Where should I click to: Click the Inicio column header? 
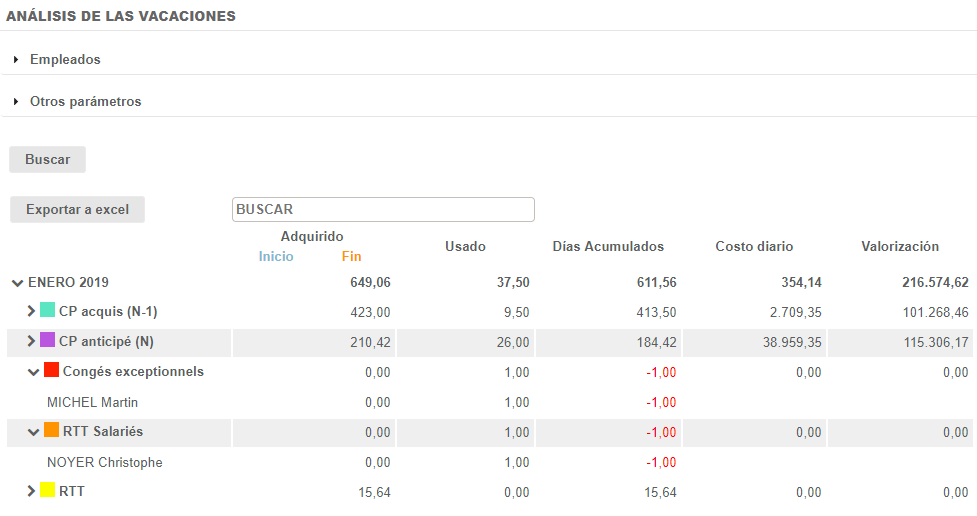pyautogui.click(x=276, y=256)
